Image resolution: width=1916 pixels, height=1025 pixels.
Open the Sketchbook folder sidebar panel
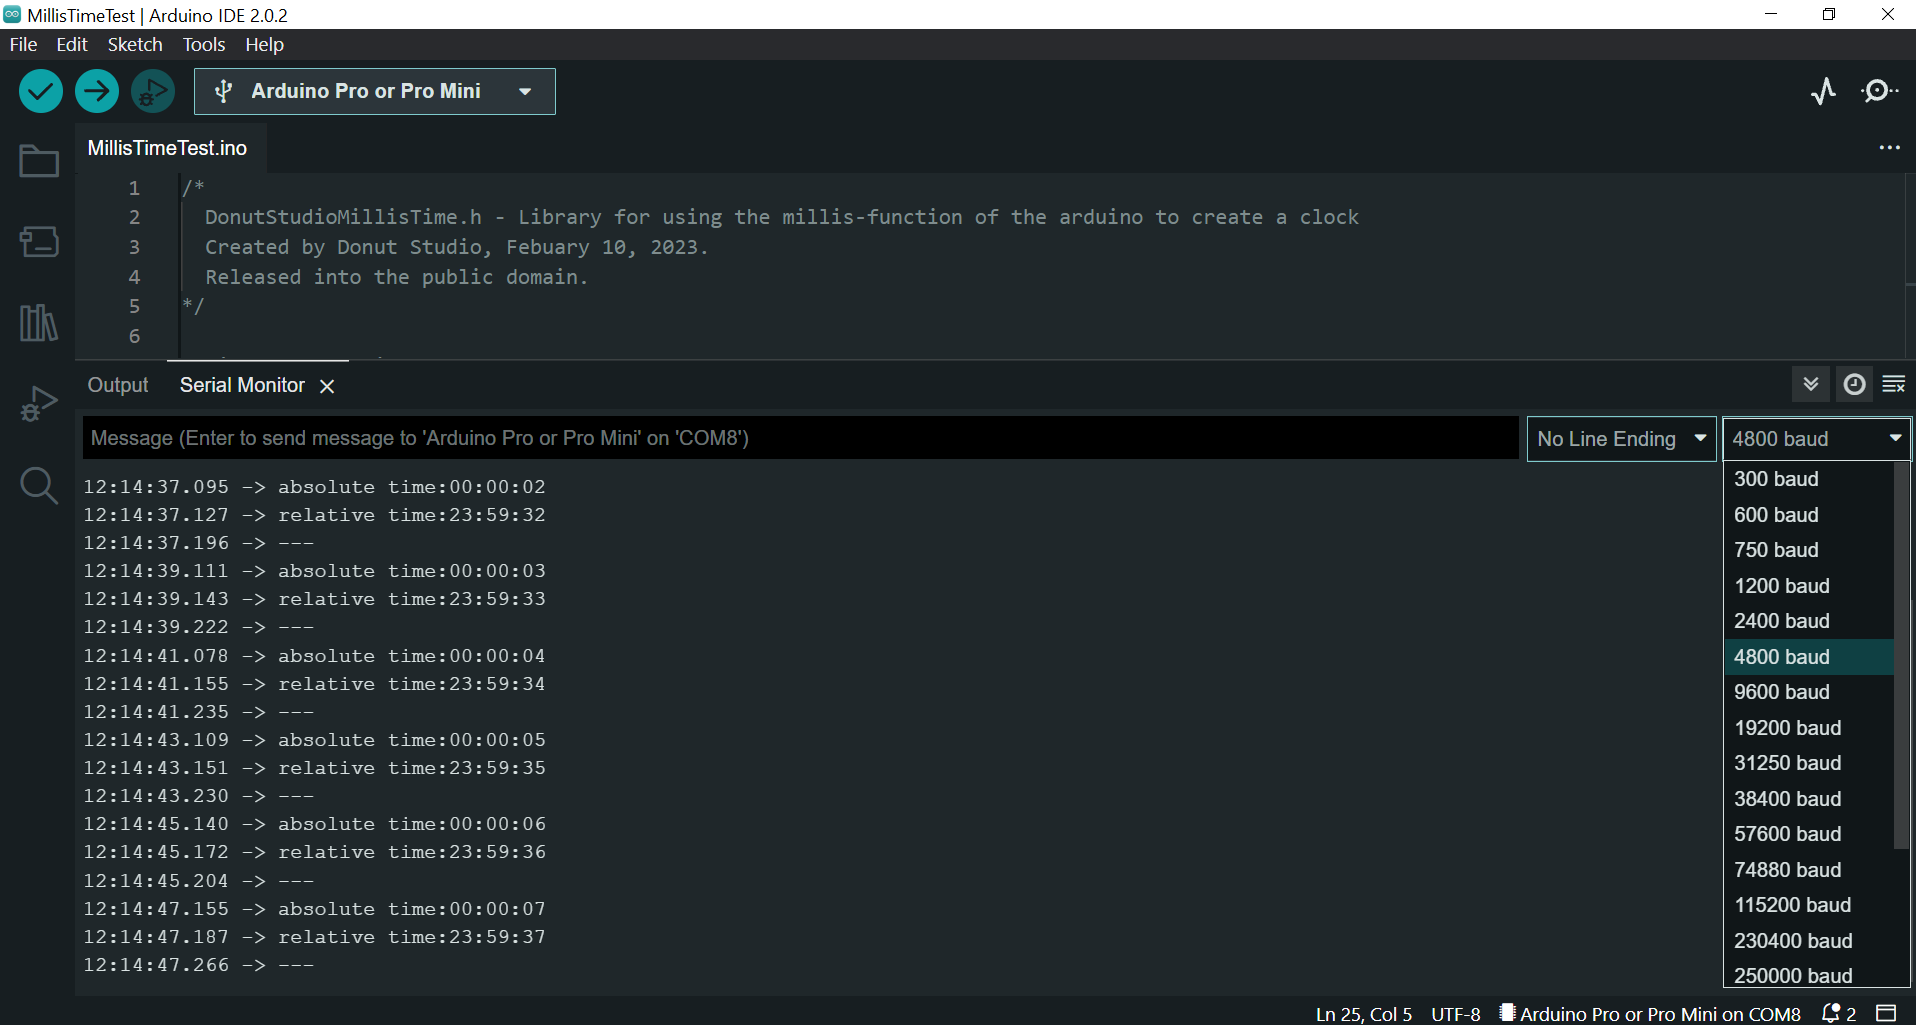[x=39, y=161]
